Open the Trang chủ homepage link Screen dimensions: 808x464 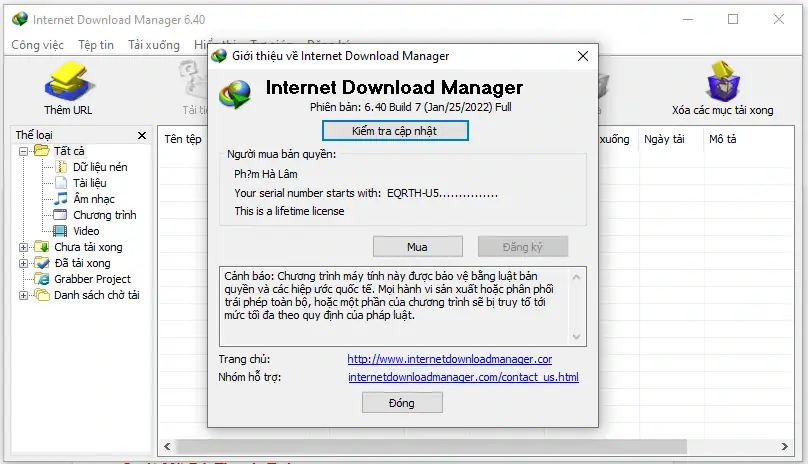[x=449, y=359]
